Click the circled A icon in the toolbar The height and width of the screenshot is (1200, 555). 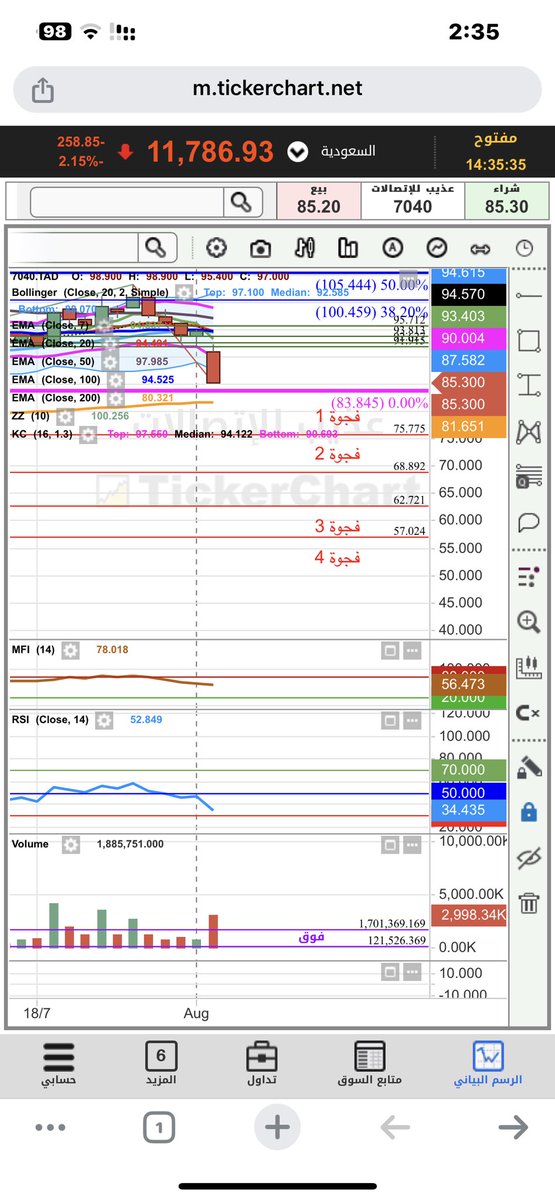pyautogui.click(x=392, y=248)
